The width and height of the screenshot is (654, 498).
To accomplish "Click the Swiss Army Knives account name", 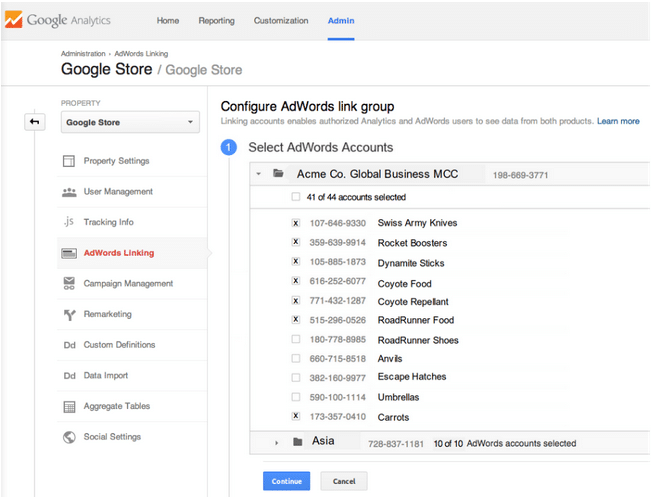I will pyautogui.click(x=417, y=223).
